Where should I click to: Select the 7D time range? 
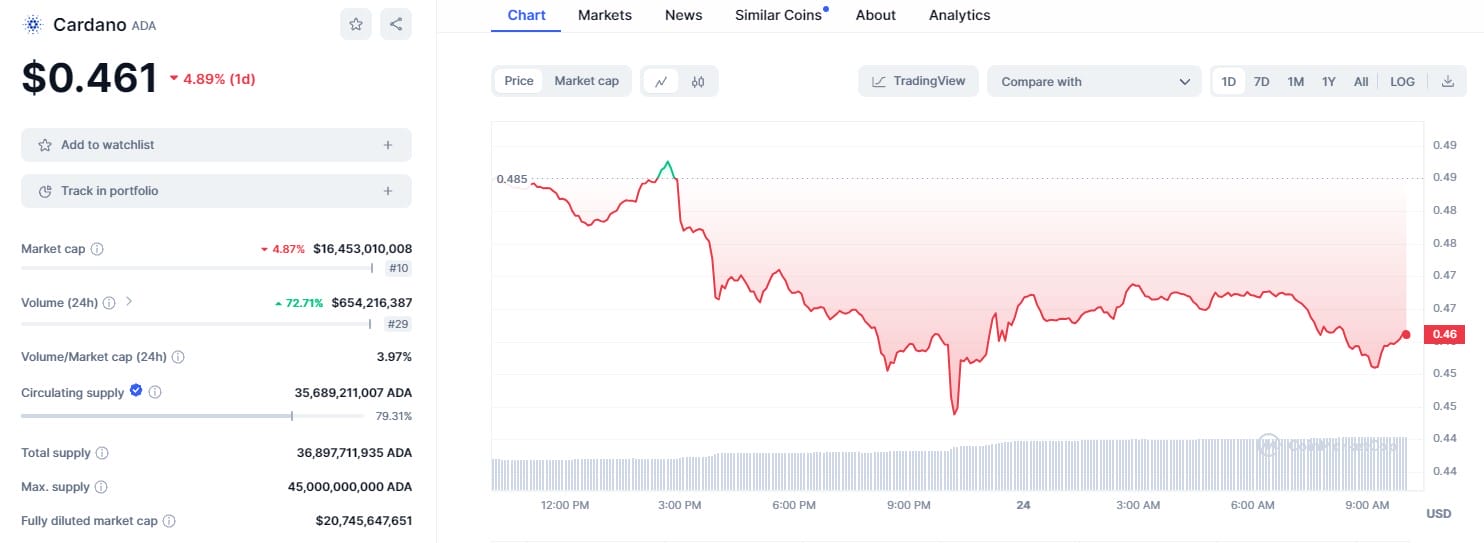pos(1262,82)
